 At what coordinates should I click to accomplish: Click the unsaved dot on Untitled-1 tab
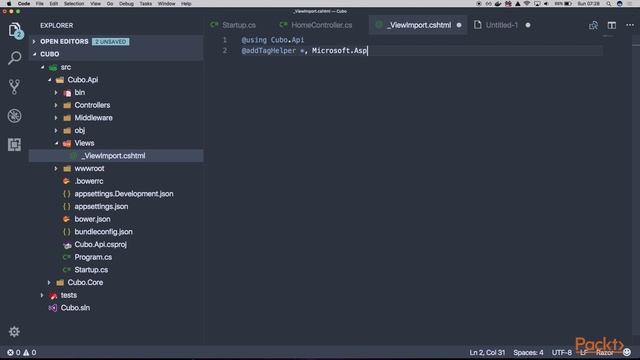coord(528,25)
